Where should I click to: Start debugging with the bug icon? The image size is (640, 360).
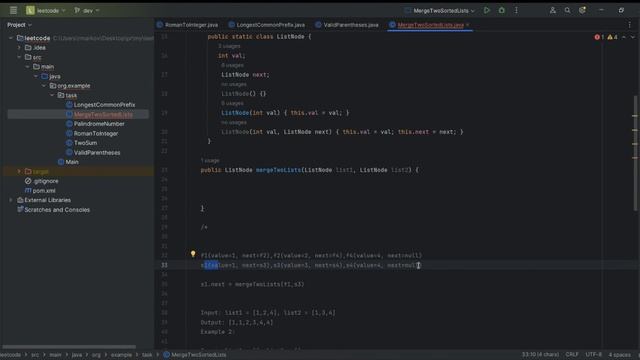pos(502,10)
